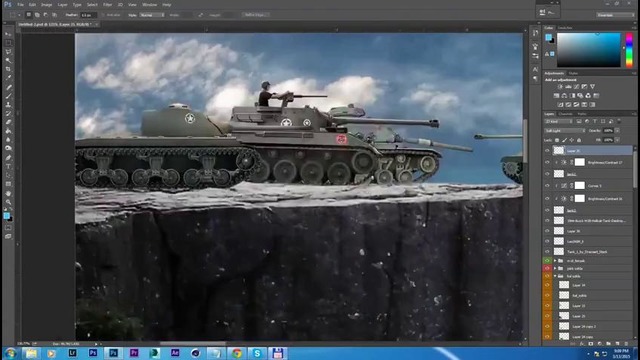Open the layer filter Kind dropdown
This screenshot has height=360, width=640.
click(559, 121)
